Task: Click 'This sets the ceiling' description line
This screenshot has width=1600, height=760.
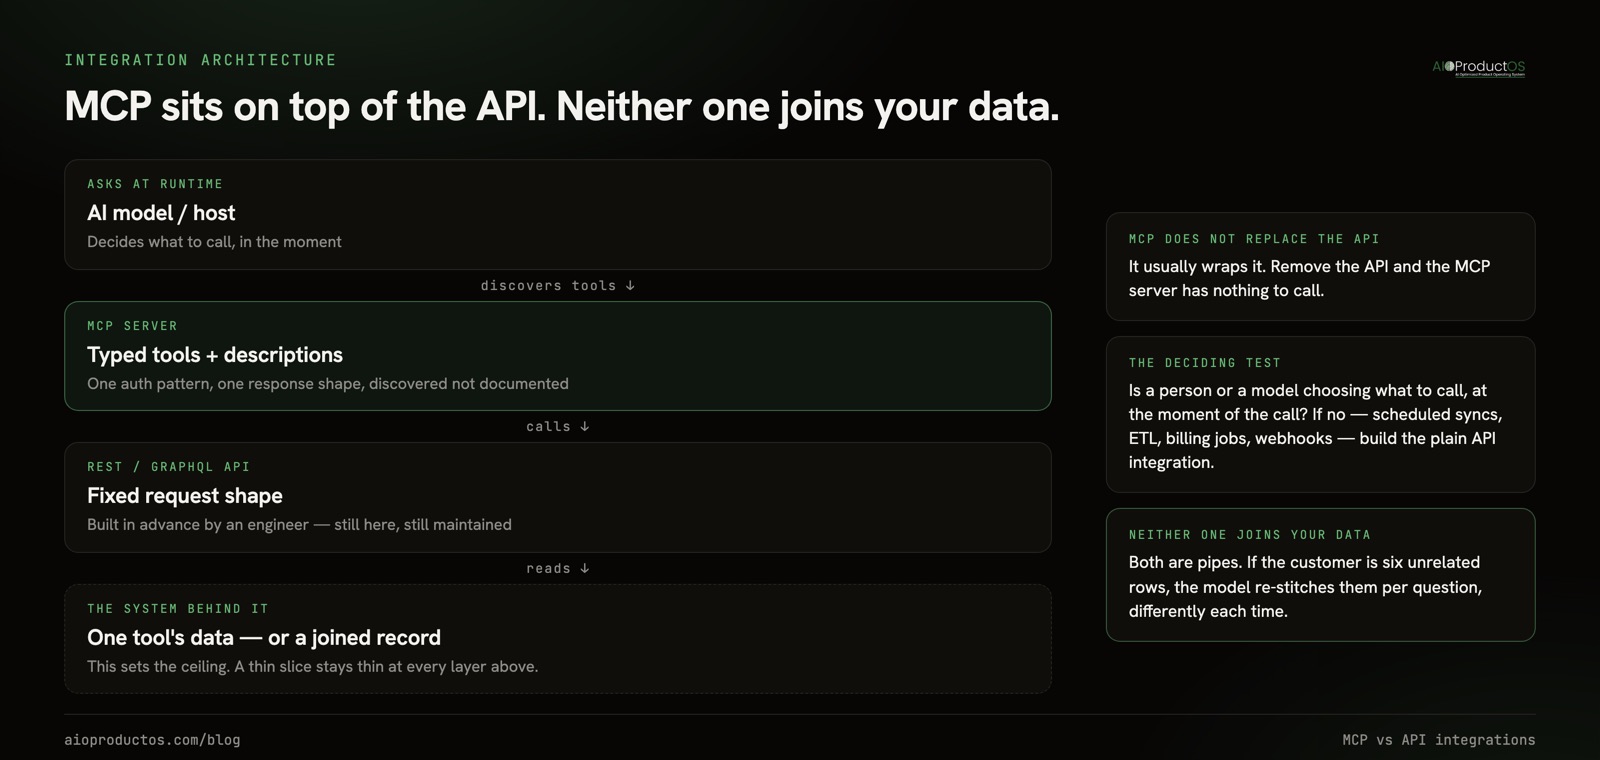Action: [313, 667]
